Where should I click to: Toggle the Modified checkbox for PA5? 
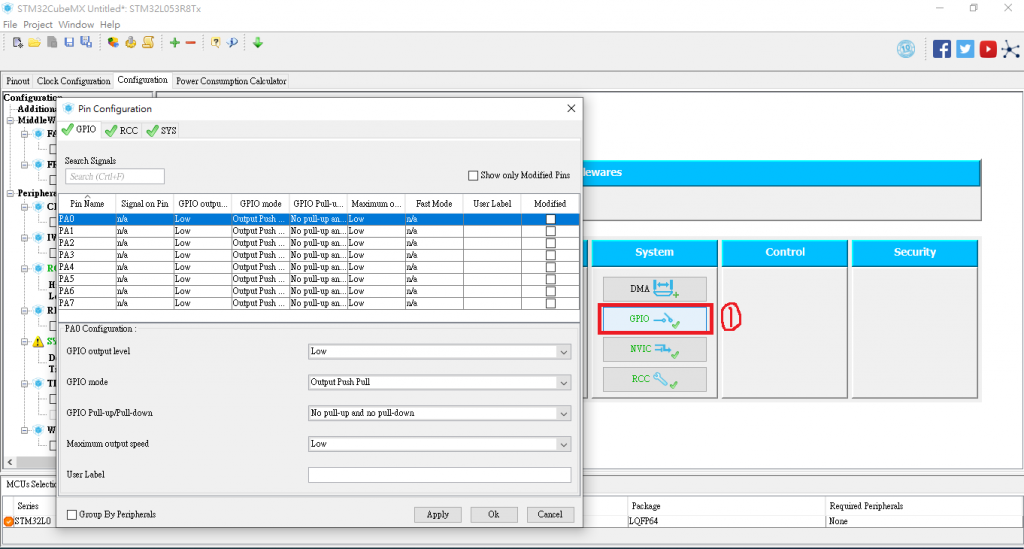click(551, 279)
